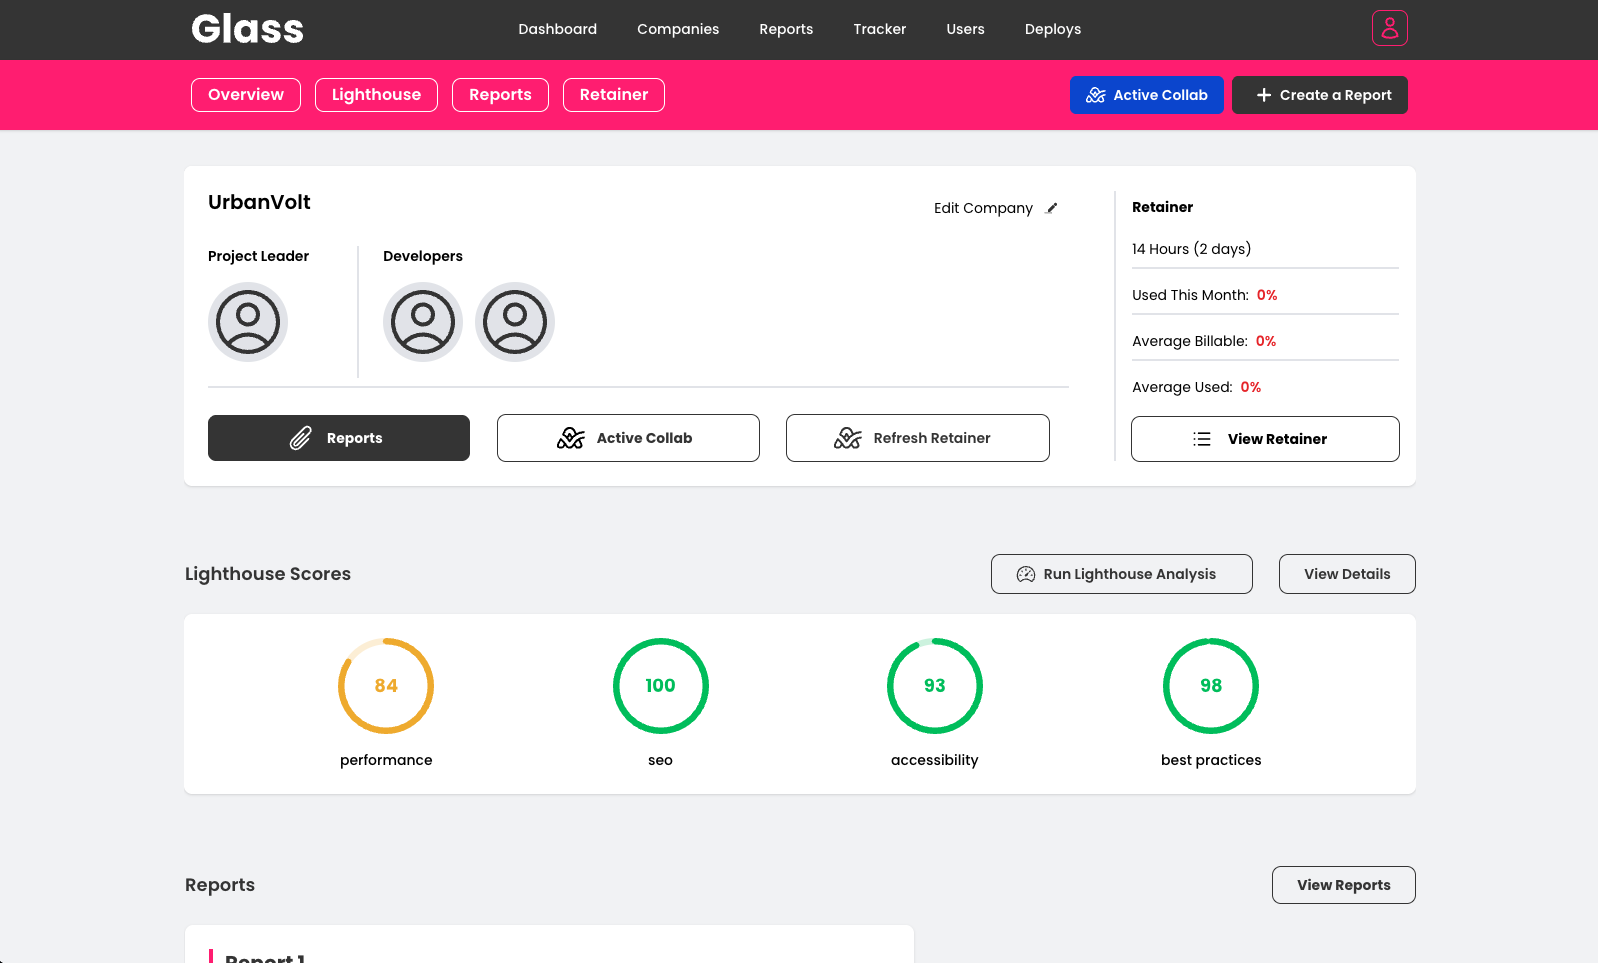1598x963 pixels.
Task: Click Create a Report button
Action: coord(1319,95)
